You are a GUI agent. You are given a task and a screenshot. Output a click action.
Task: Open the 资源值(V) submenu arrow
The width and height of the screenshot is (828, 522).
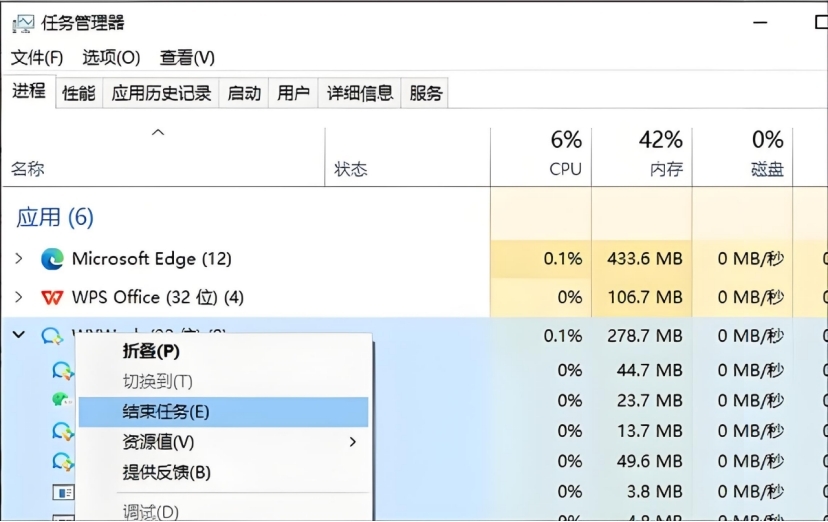353,442
